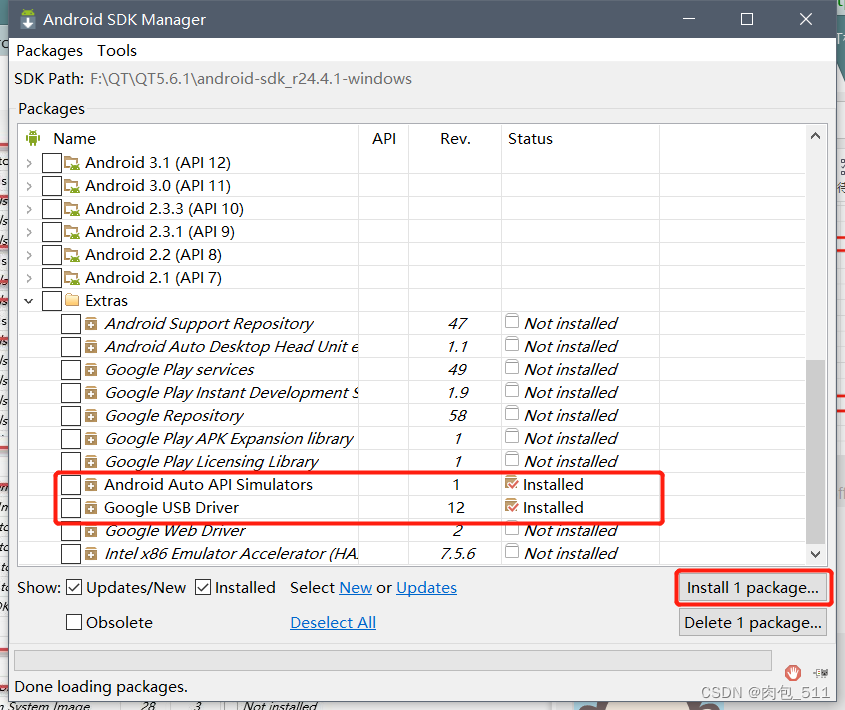Expand the Android 2.1 (API 7) node
This screenshot has height=710, width=845.
29,278
